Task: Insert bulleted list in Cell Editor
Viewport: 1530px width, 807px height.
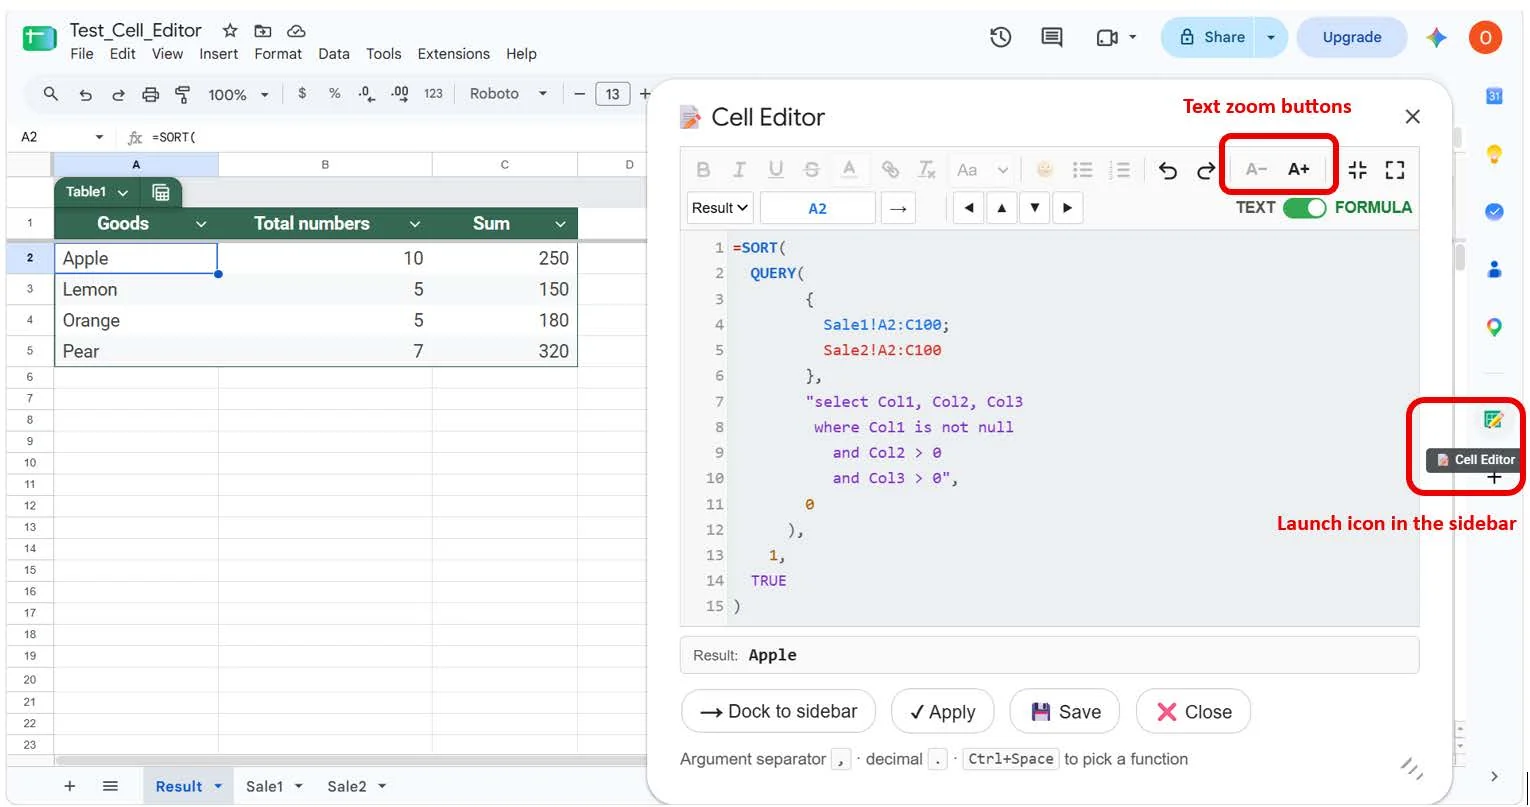Action: point(1082,170)
